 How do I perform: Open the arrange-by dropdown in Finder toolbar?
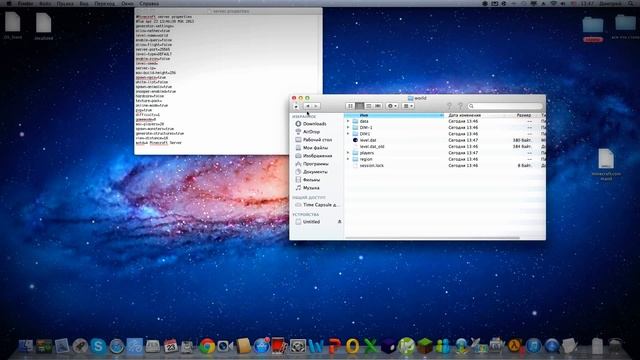[408, 106]
